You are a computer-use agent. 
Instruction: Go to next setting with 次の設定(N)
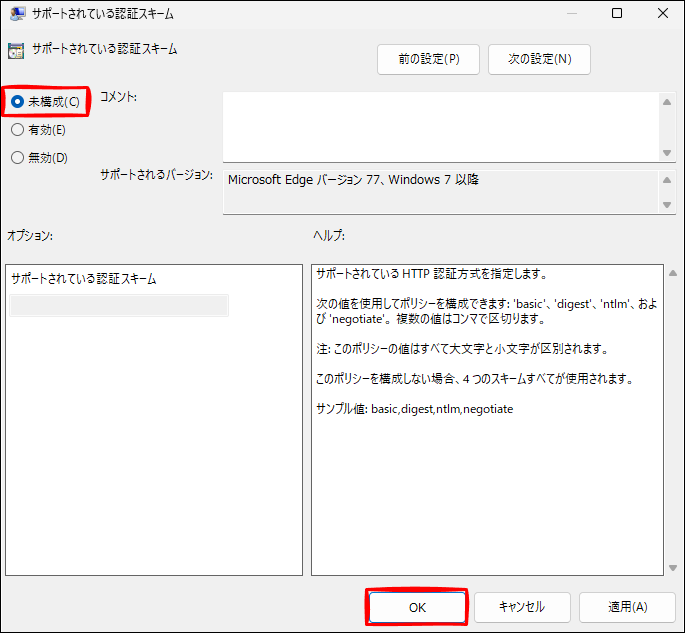[539, 59]
